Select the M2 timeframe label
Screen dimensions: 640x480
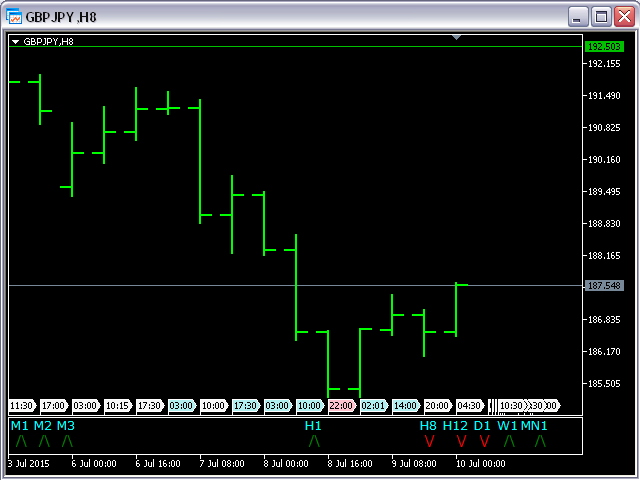43,426
